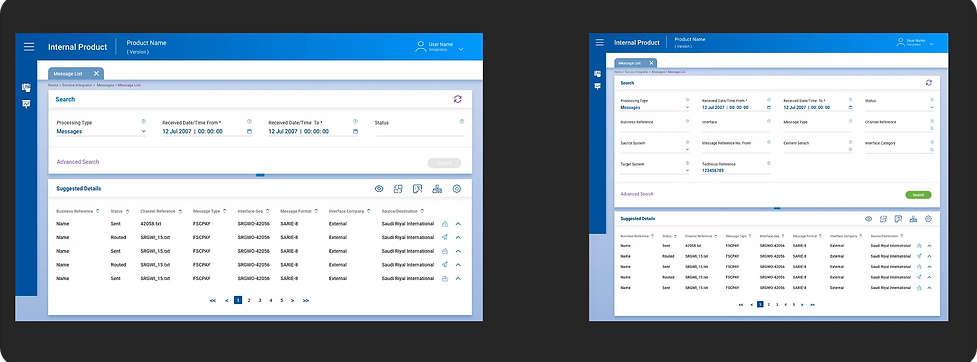Screen dimensions: 977x362
Task: Click hierarchy icon in left Suggested Details toolbar
Action: coord(437,189)
